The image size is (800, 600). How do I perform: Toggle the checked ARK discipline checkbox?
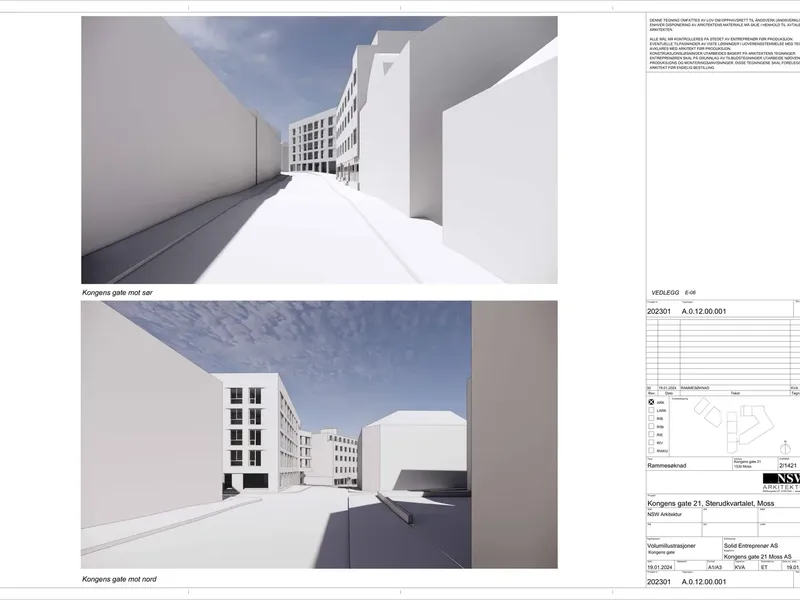(651, 402)
